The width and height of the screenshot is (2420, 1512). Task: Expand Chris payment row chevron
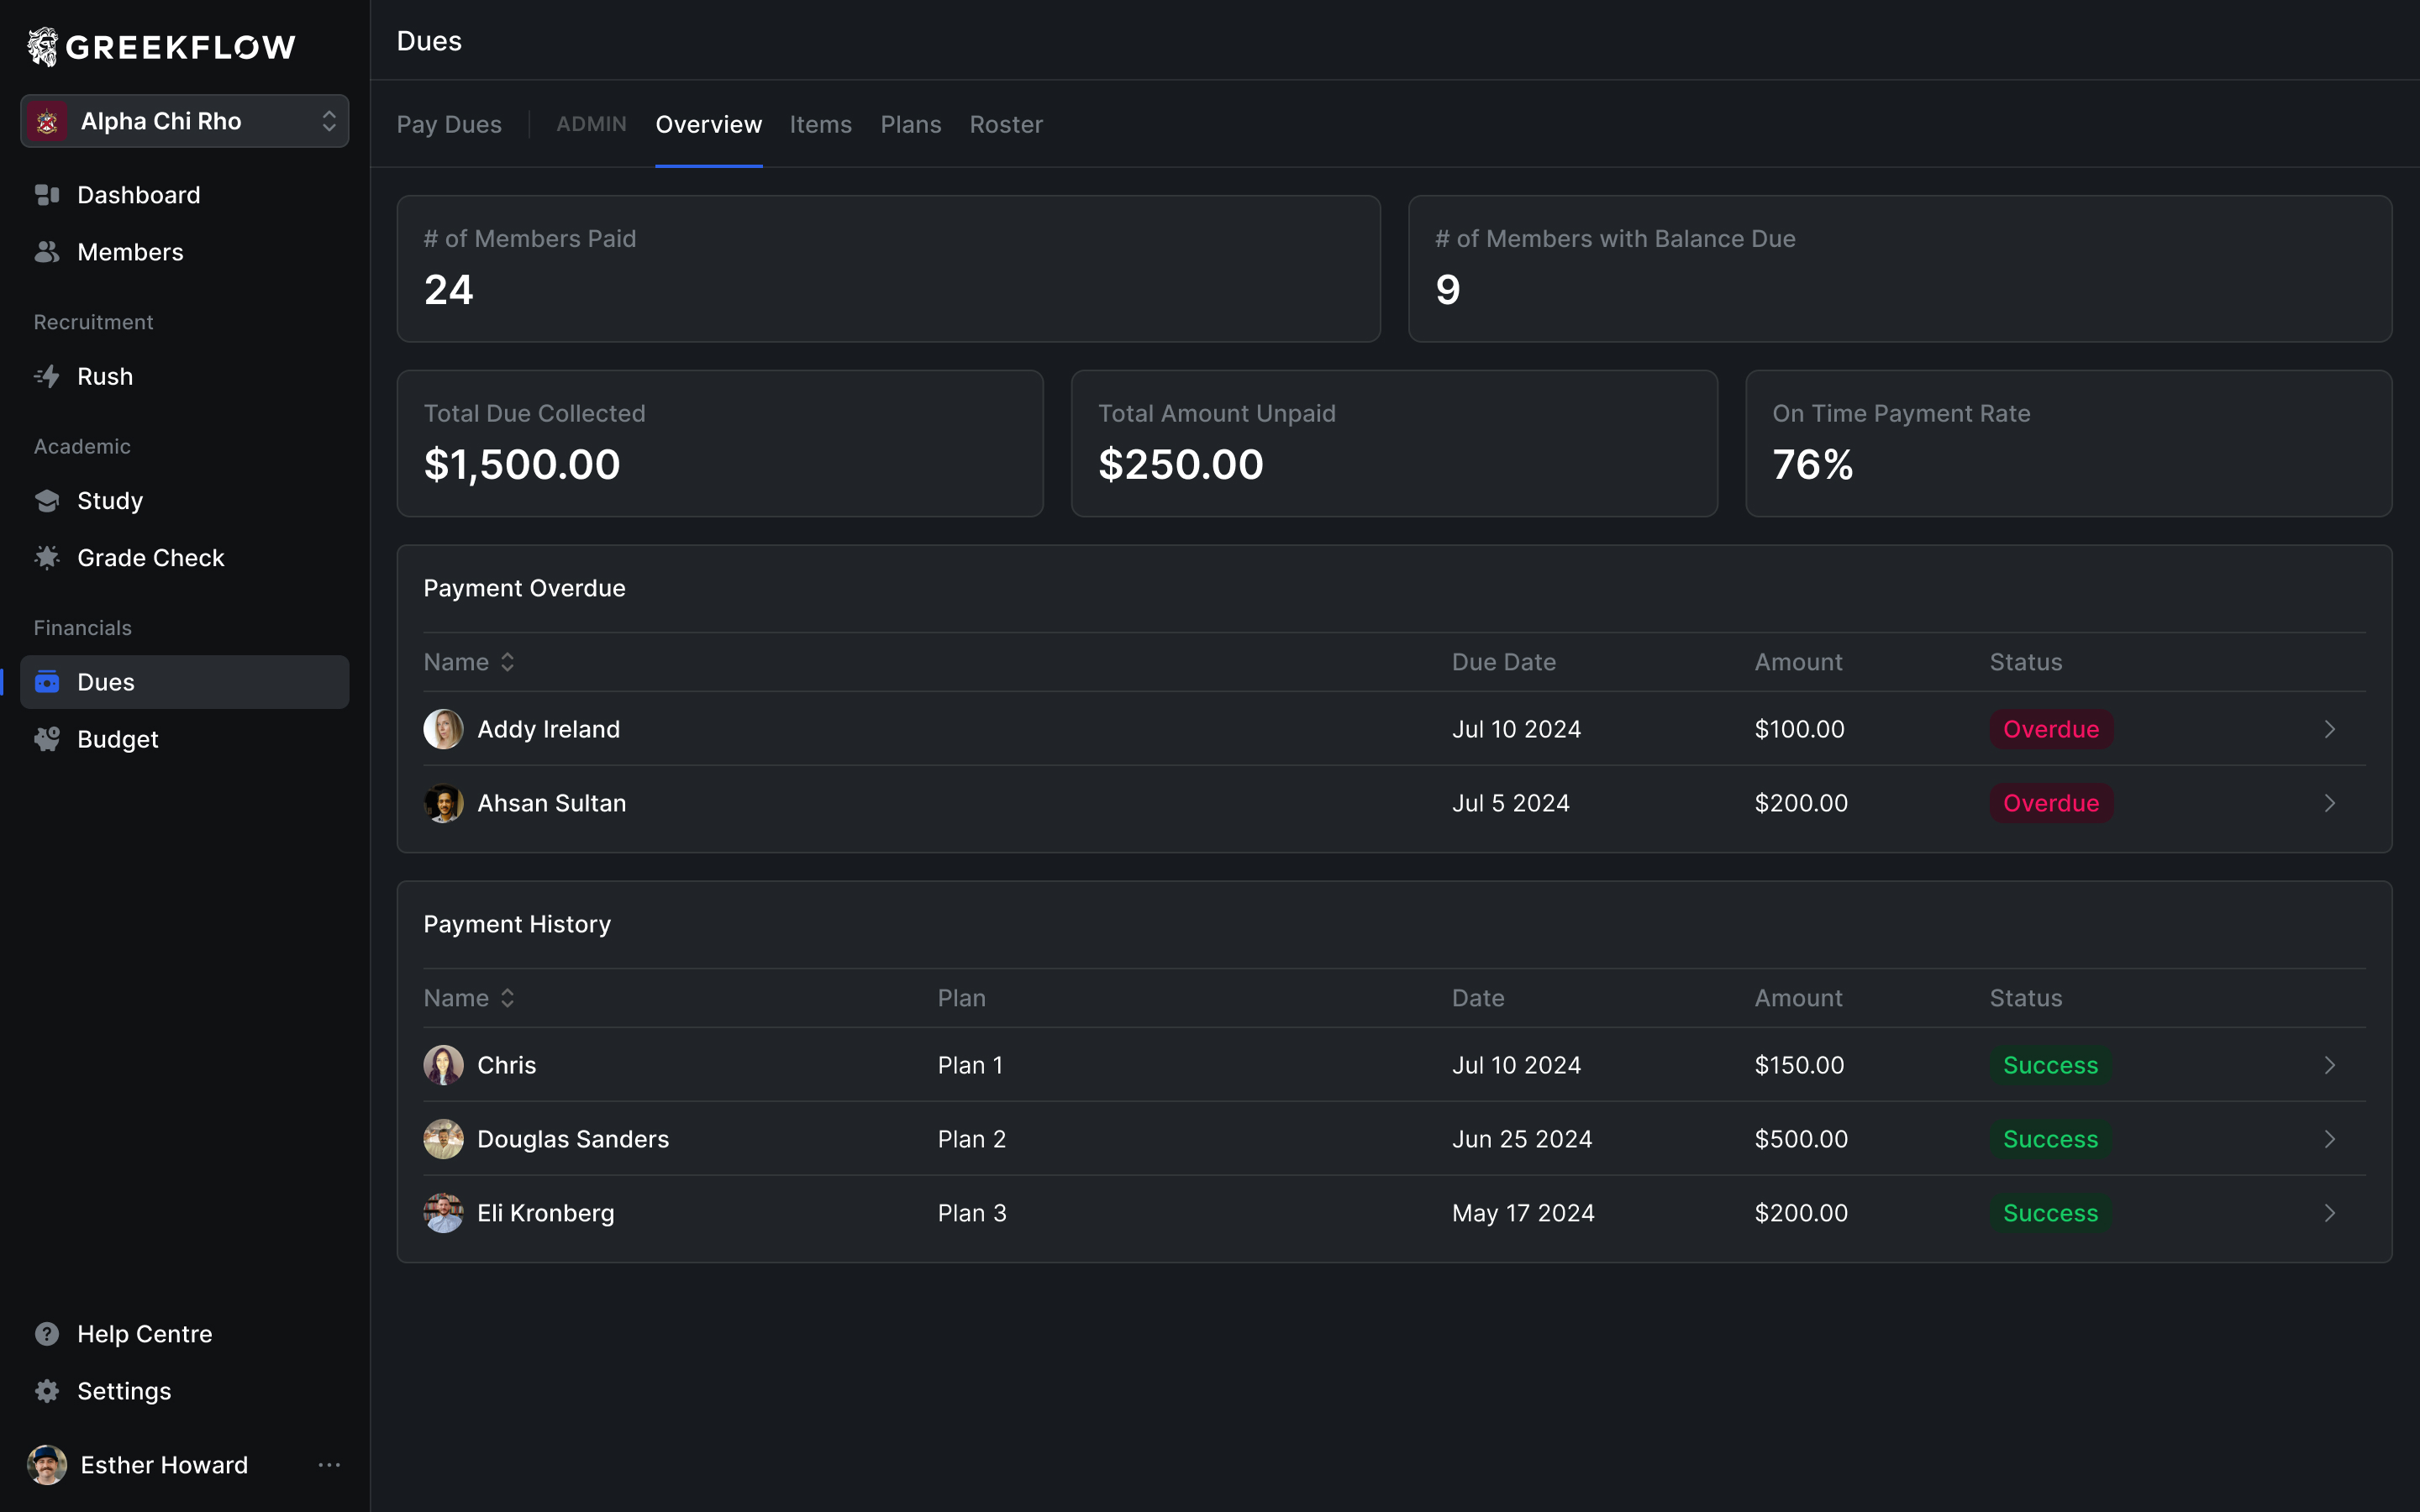(2330, 1065)
